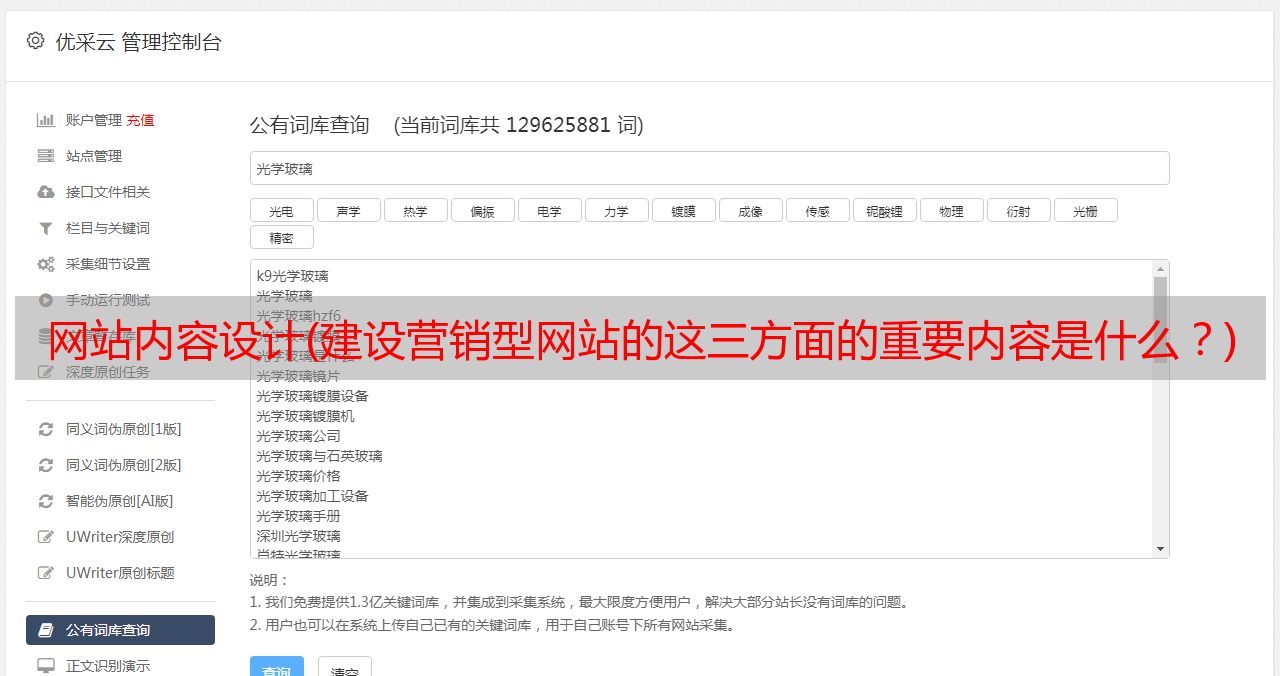Open the 充值 recharge link
The width and height of the screenshot is (1280, 676).
[140, 120]
